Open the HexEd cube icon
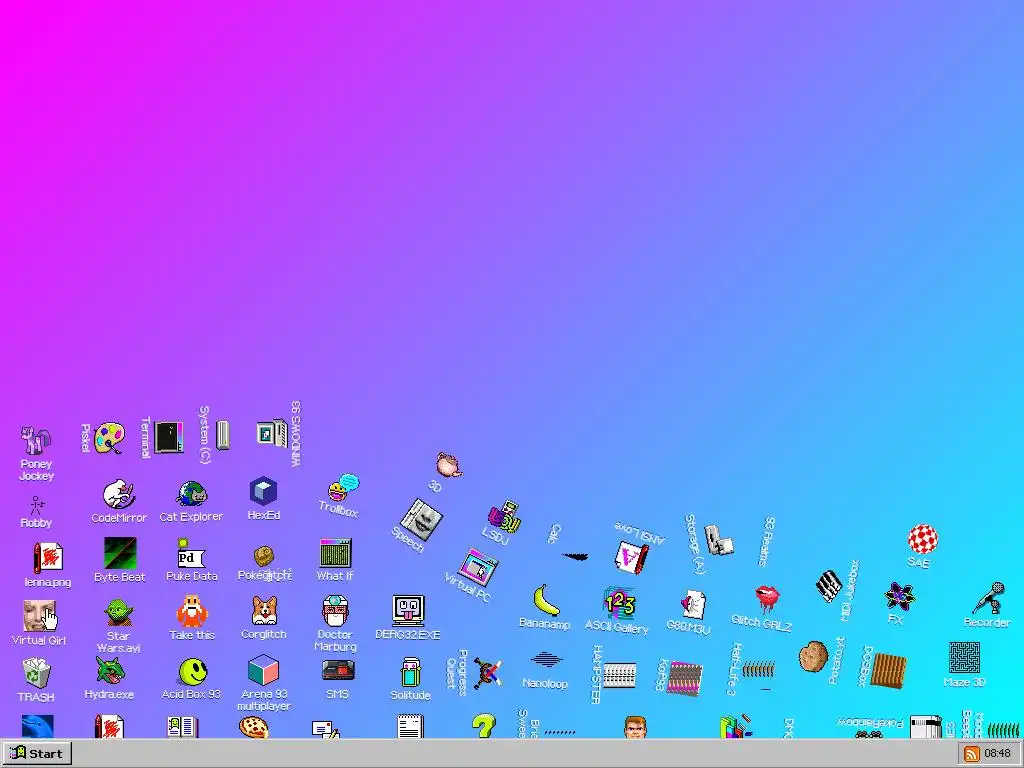Image resolution: width=1024 pixels, height=768 pixels. [x=263, y=491]
